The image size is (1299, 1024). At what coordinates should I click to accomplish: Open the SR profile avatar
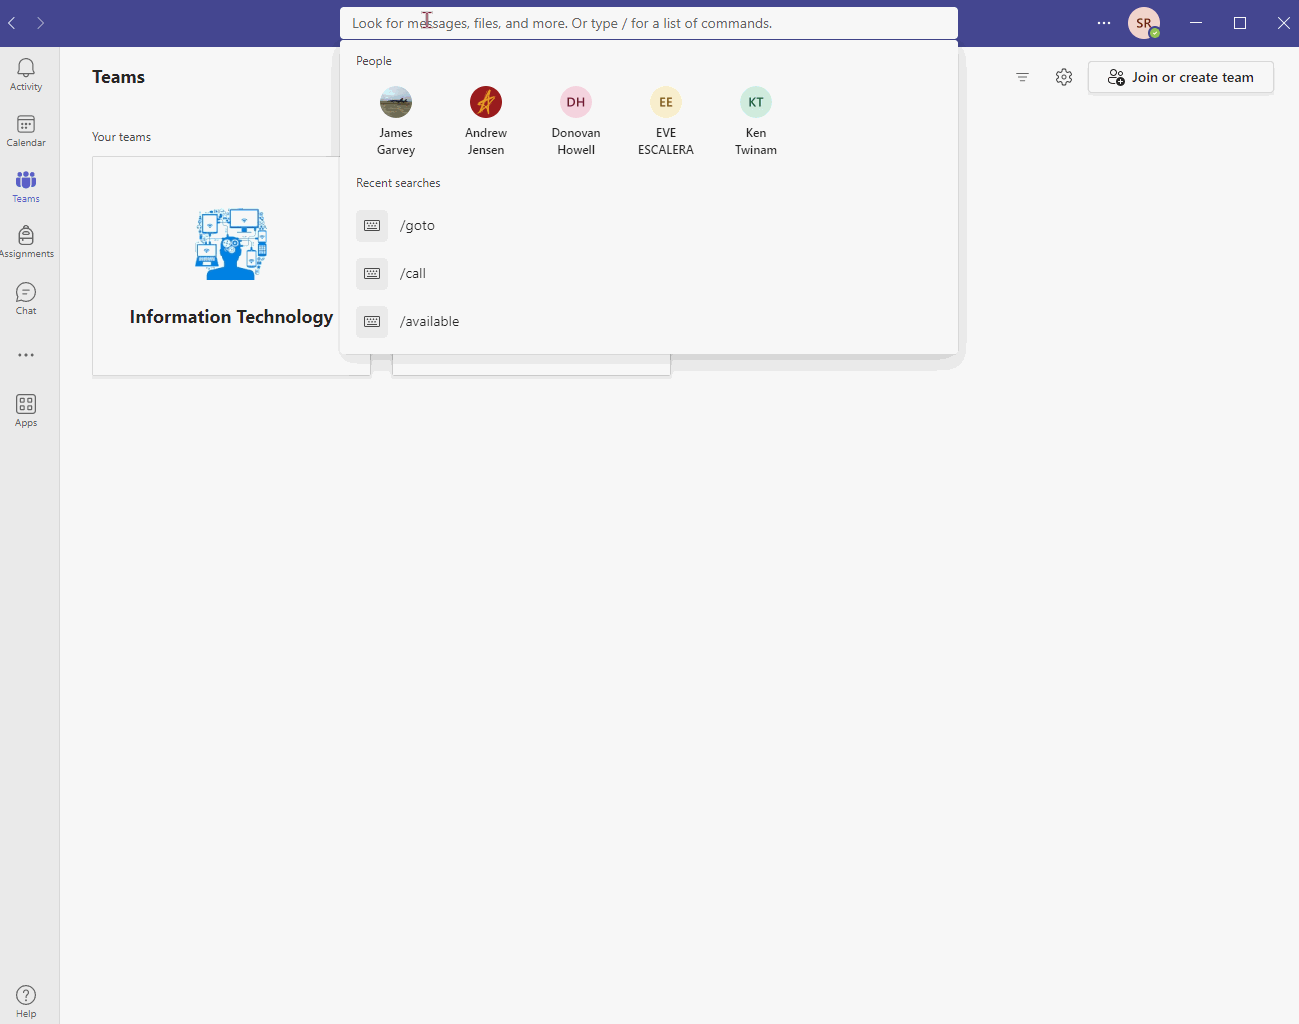click(1144, 23)
